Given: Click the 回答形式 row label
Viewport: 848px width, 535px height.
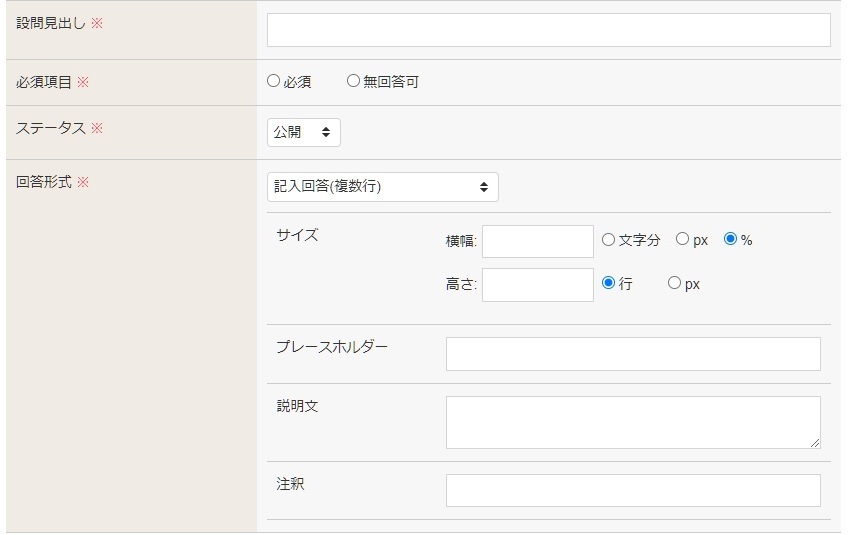Looking at the screenshot, I should [x=44, y=183].
